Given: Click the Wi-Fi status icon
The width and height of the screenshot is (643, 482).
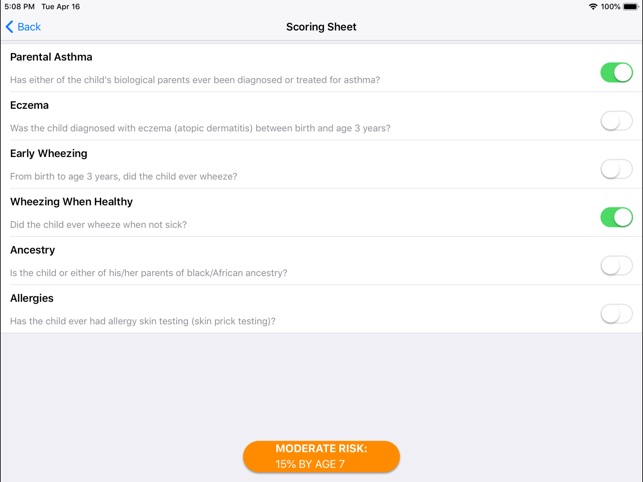Looking at the screenshot, I should click(x=593, y=7).
